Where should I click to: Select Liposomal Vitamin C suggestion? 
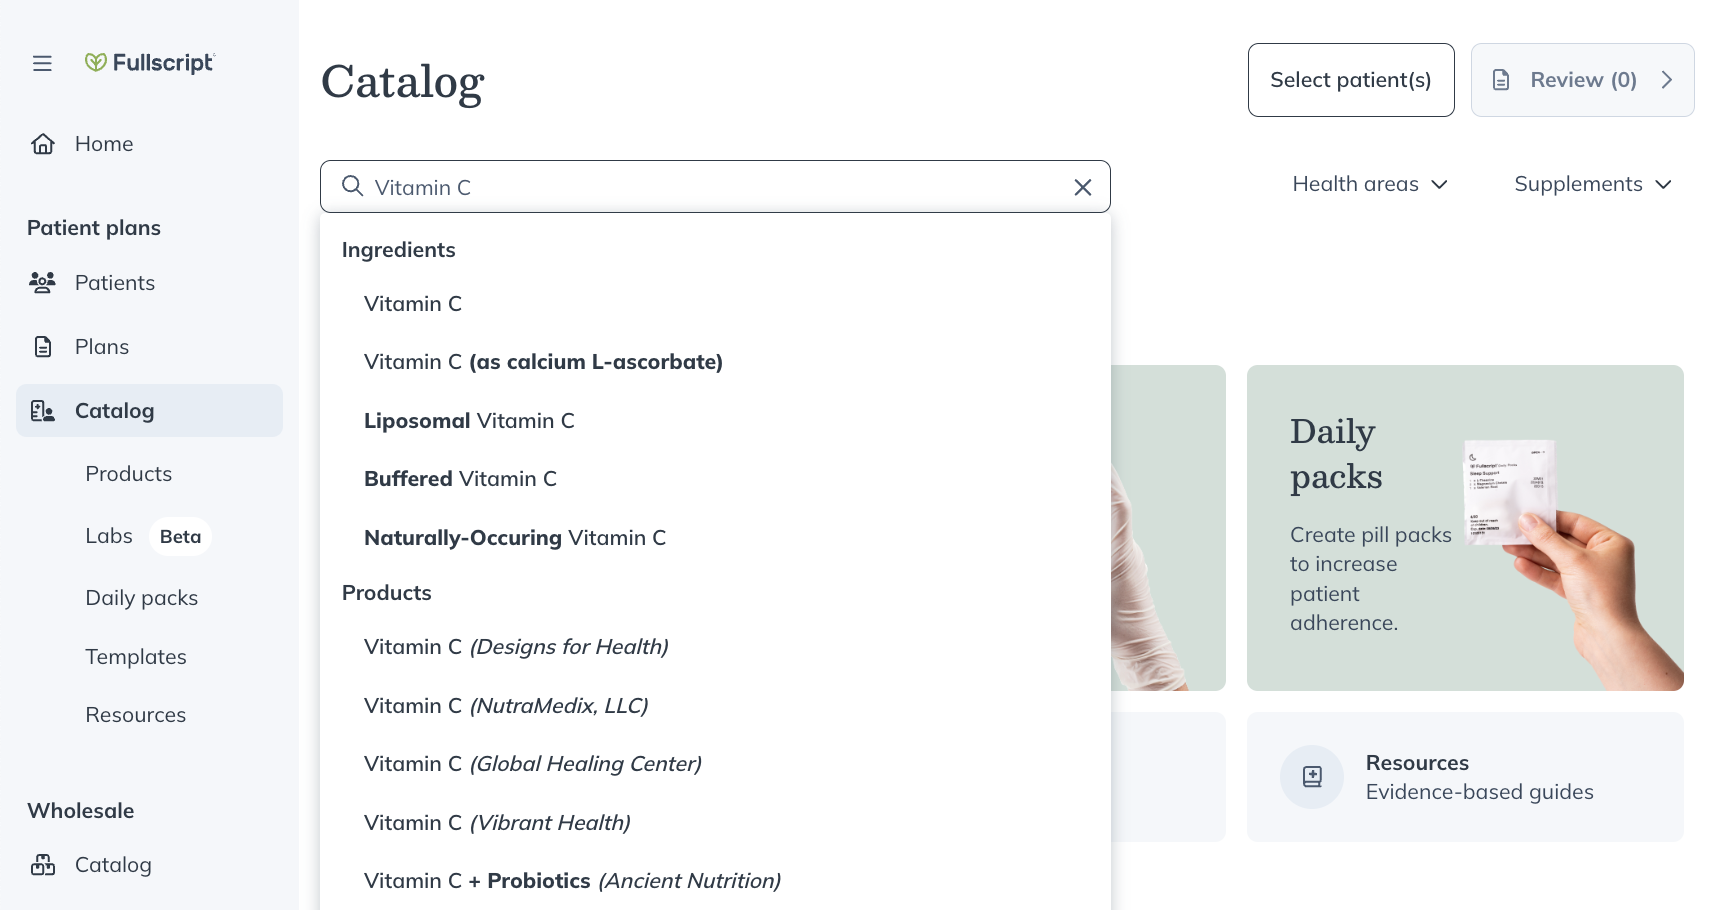469,420
